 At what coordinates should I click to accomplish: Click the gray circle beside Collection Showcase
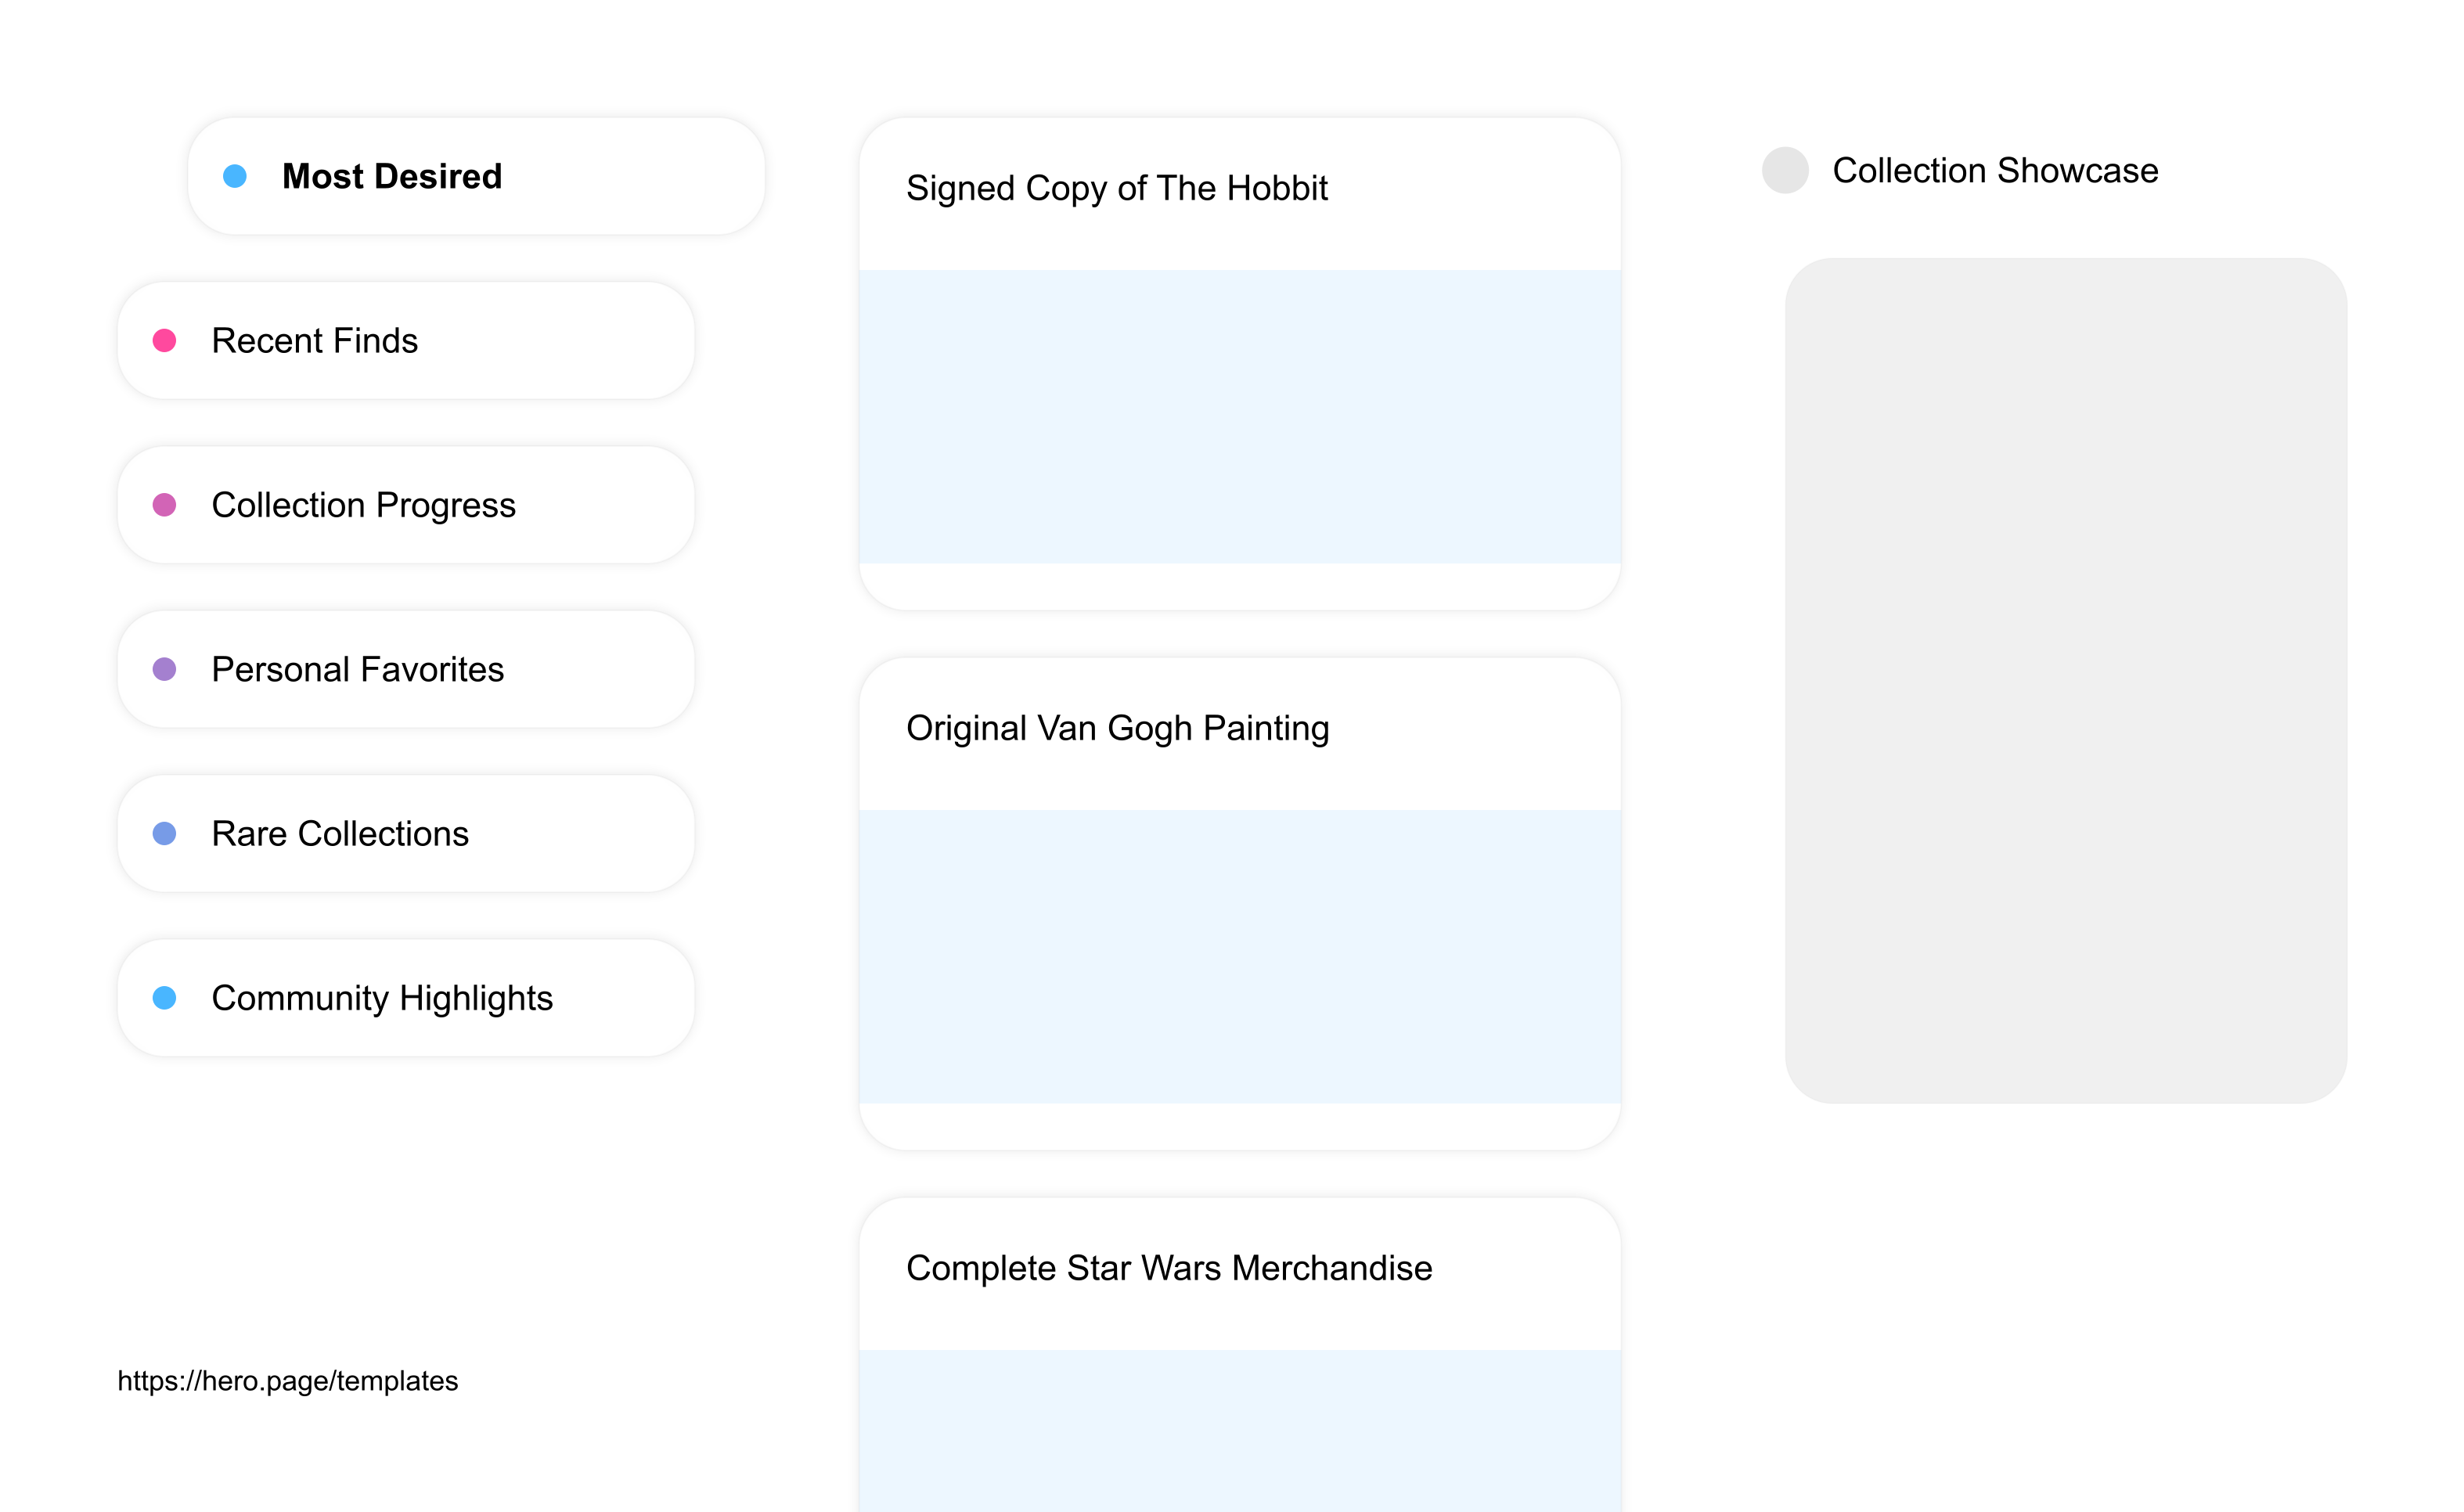click(x=1785, y=171)
